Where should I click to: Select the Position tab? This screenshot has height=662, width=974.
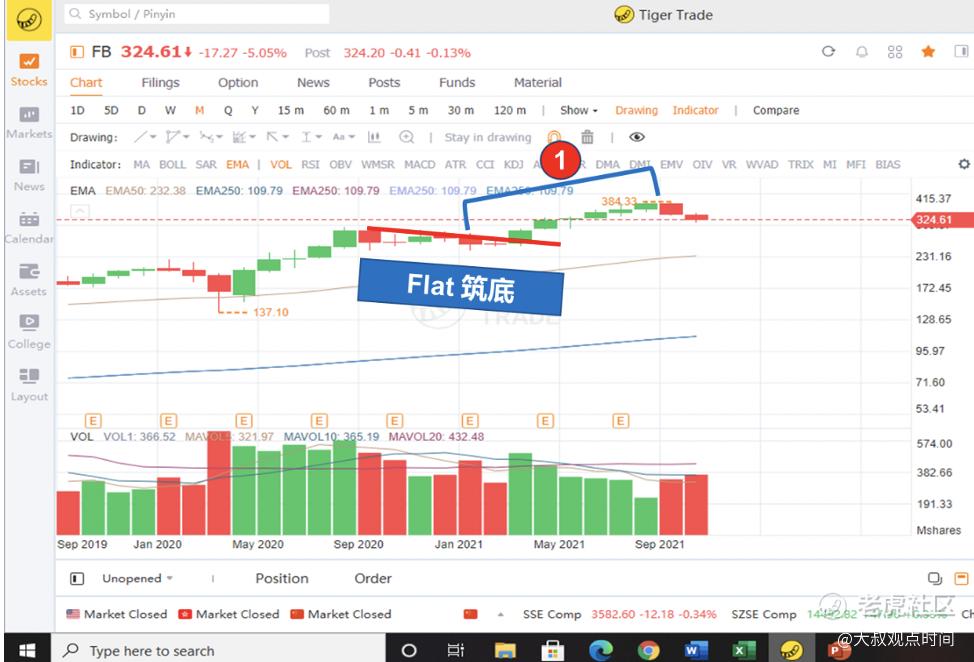click(282, 578)
